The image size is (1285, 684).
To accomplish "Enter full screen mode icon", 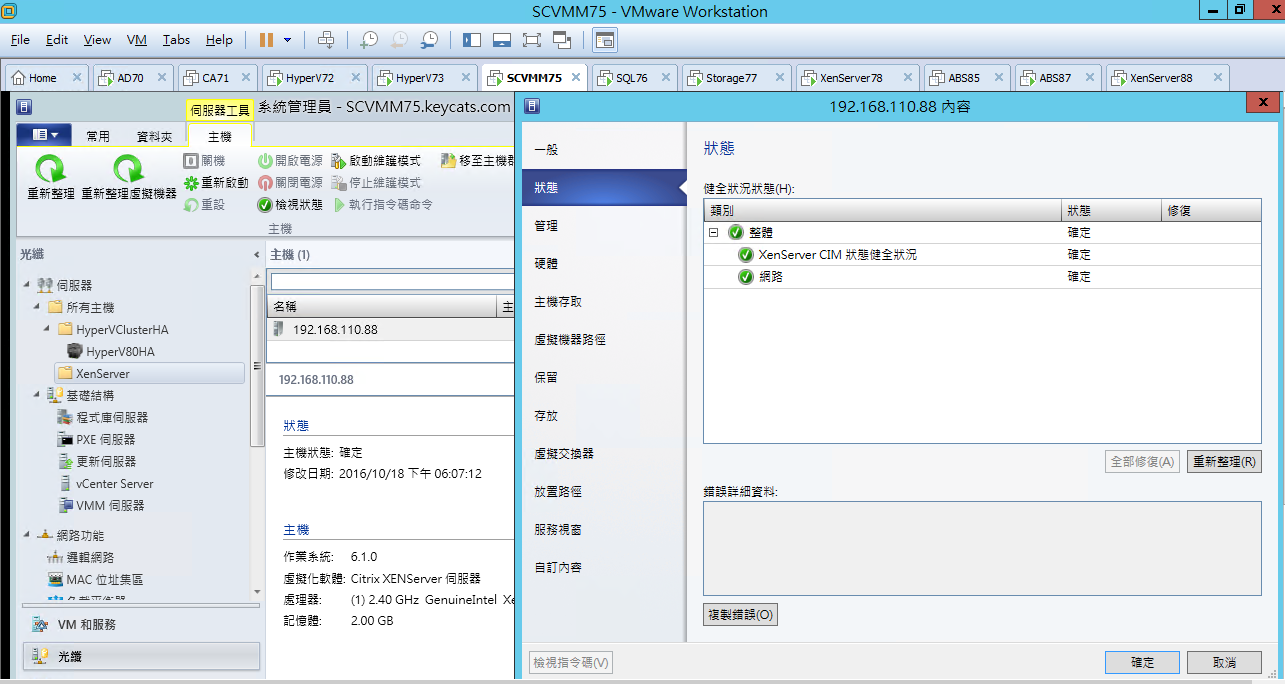I will [x=532, y=40].
